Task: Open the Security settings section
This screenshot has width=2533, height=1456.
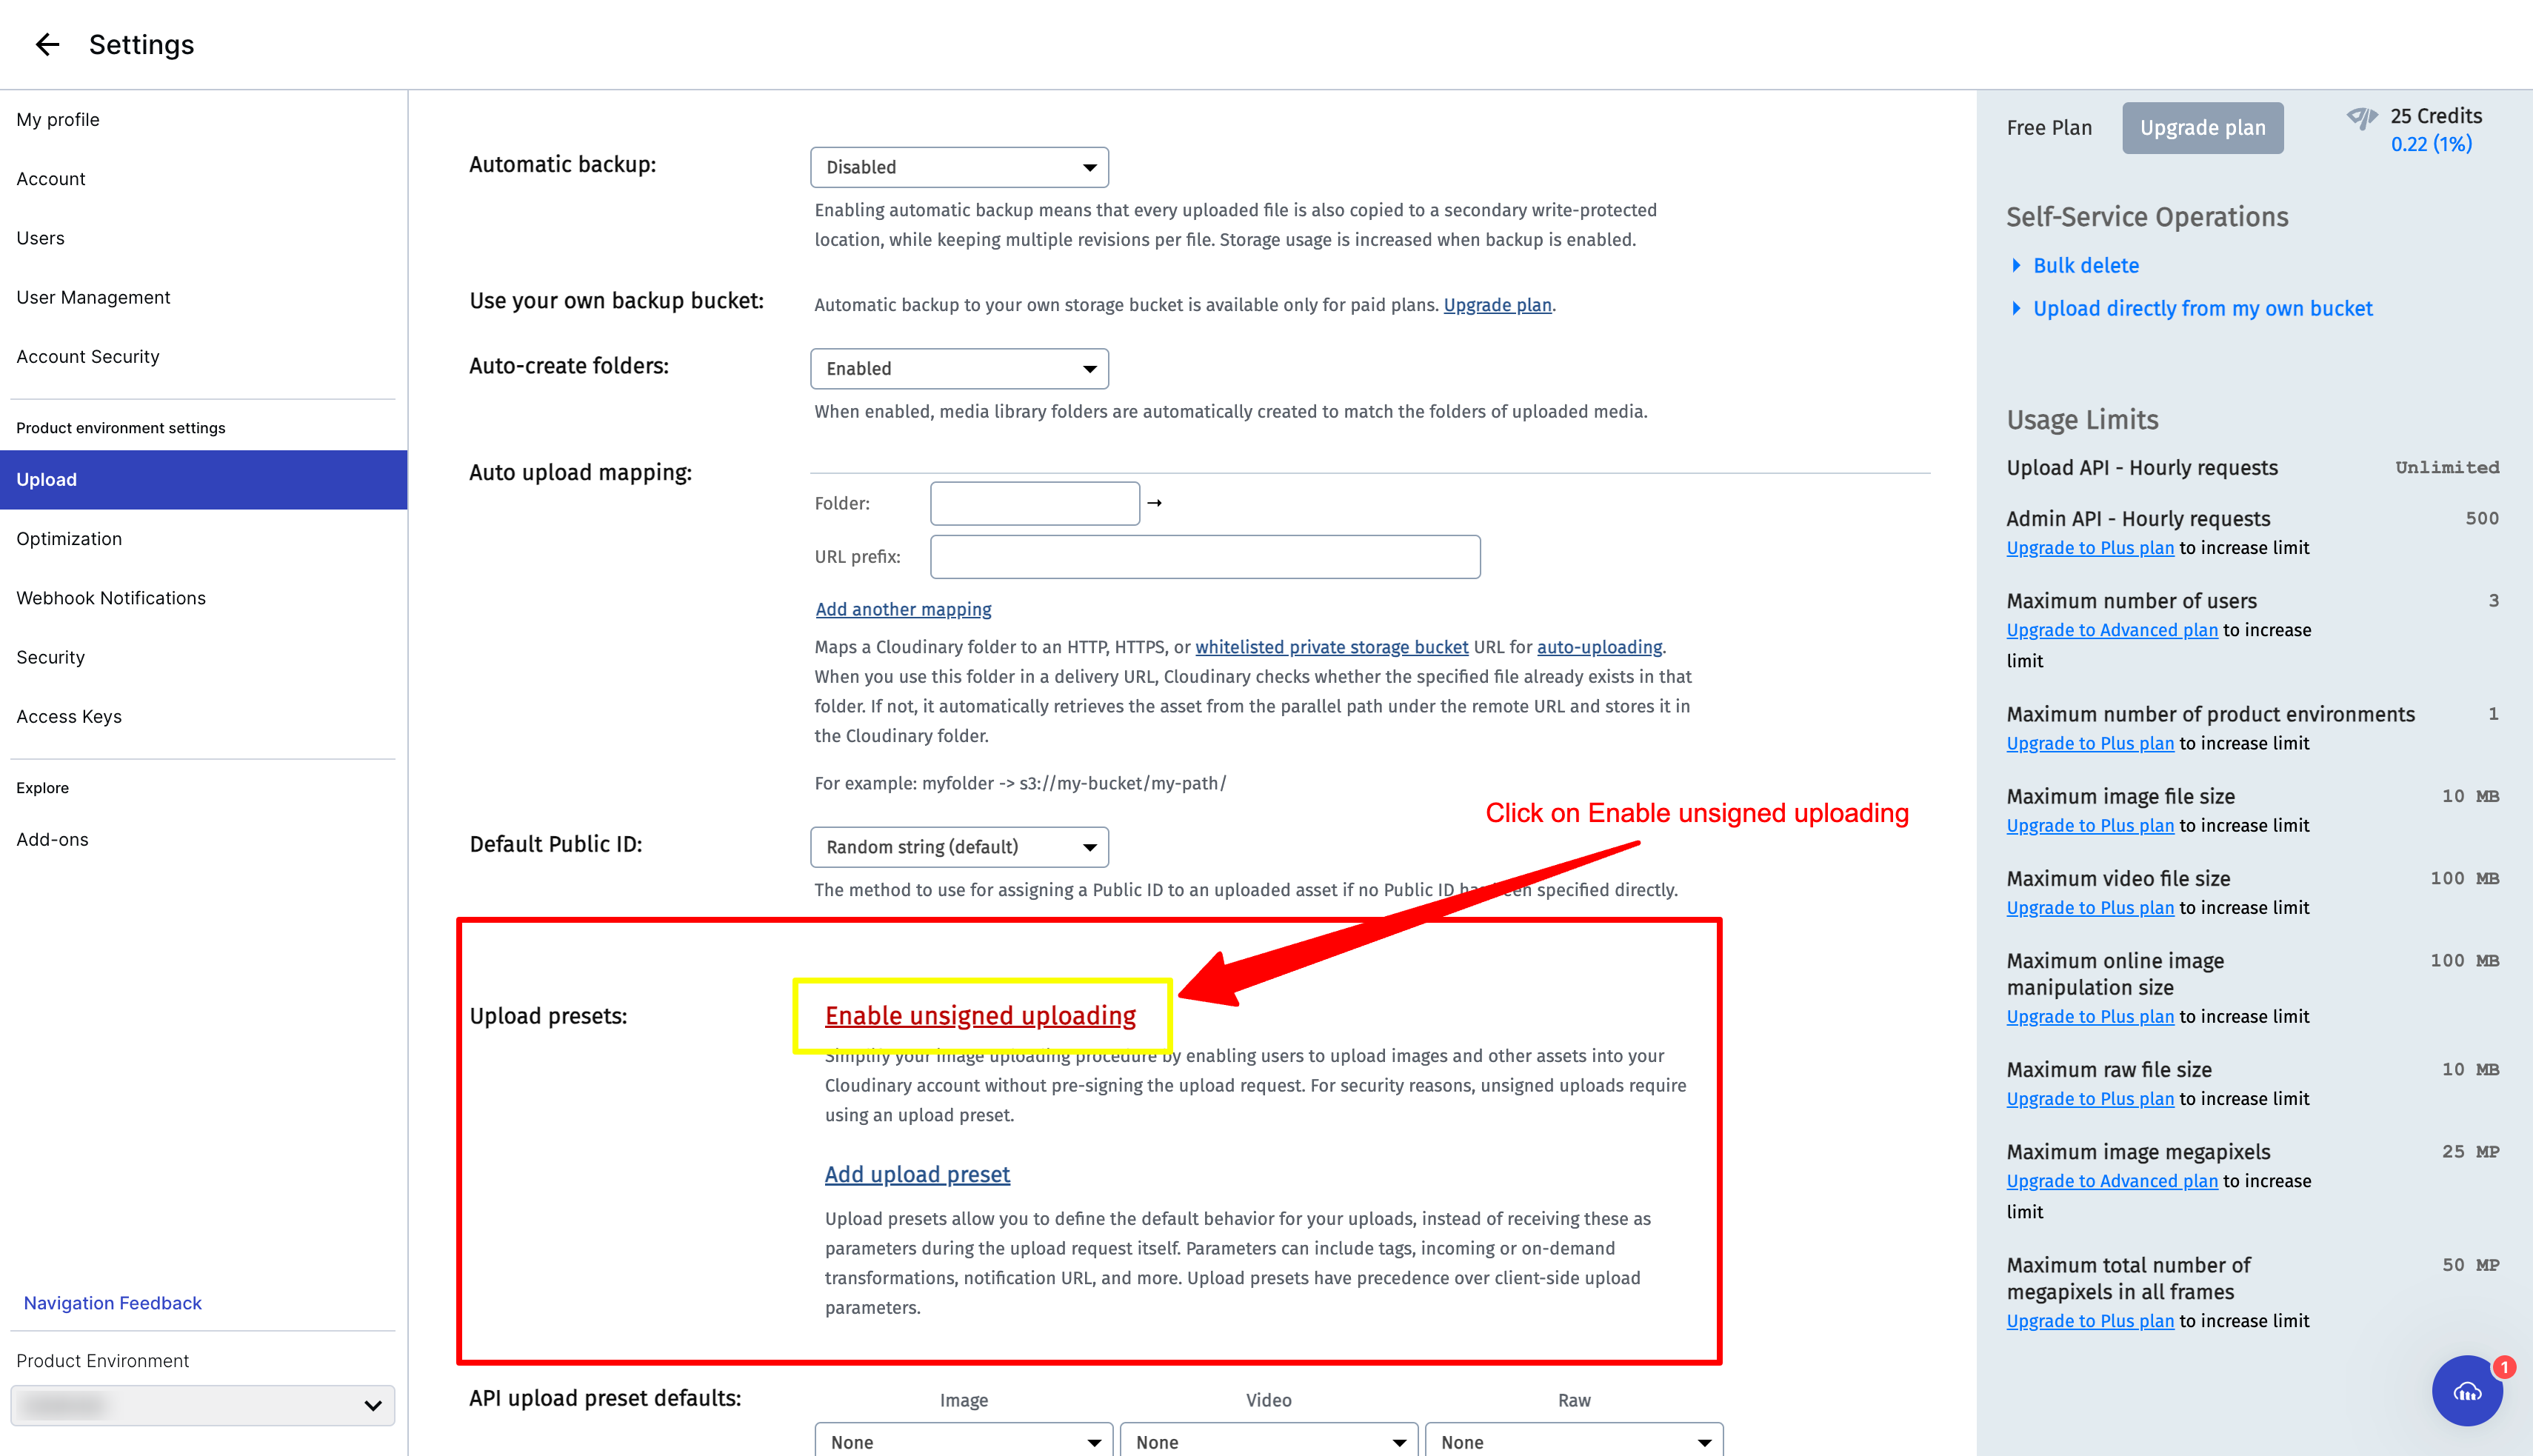Action: tap(50, 657)
